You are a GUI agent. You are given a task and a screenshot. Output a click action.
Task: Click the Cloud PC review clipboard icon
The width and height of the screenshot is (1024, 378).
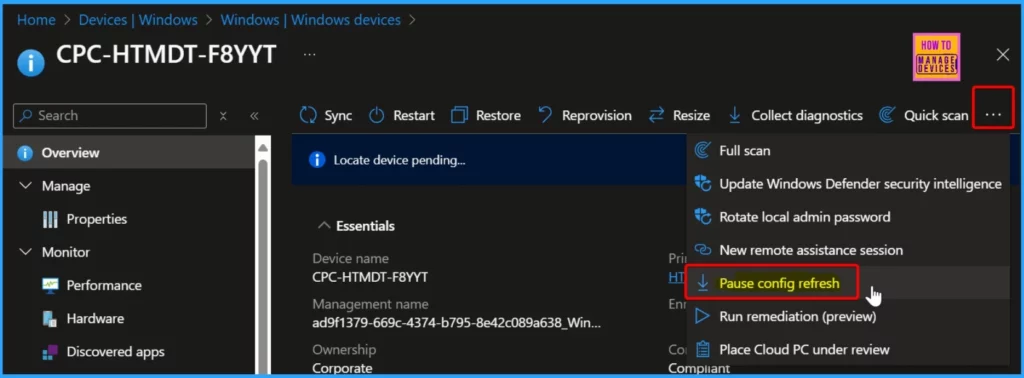[703, 349]
